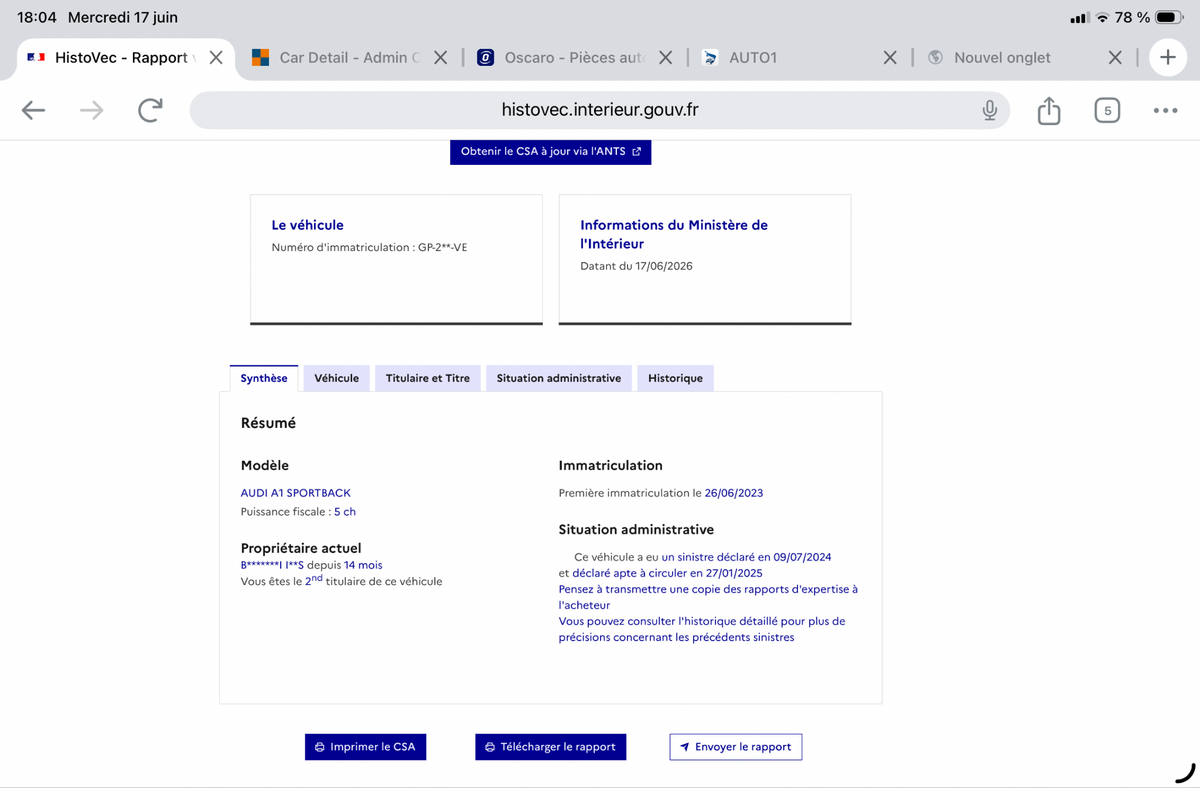
Task: Open the Historique tab
Action: [x=675, y=378]
